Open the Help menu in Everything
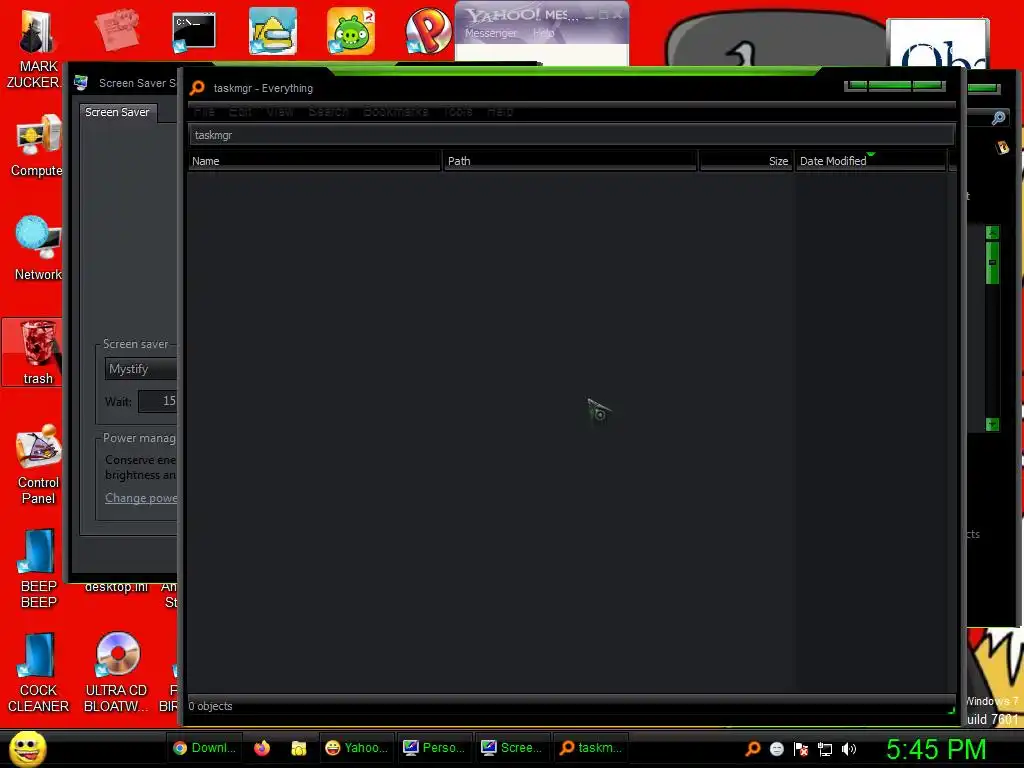This screenshot has height=768, width=1024. [500, 112]
